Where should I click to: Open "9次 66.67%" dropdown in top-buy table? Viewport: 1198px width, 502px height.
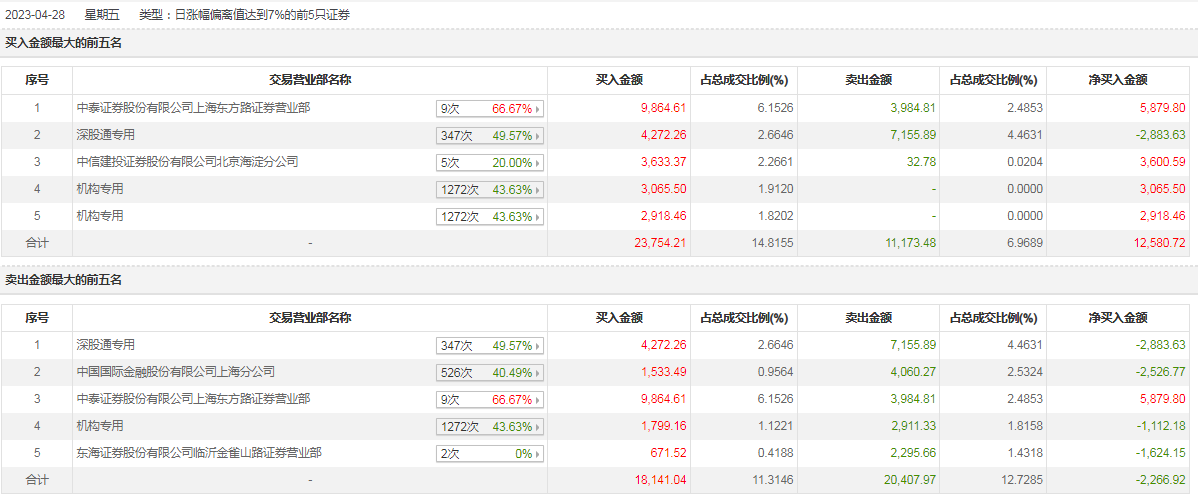490,109
